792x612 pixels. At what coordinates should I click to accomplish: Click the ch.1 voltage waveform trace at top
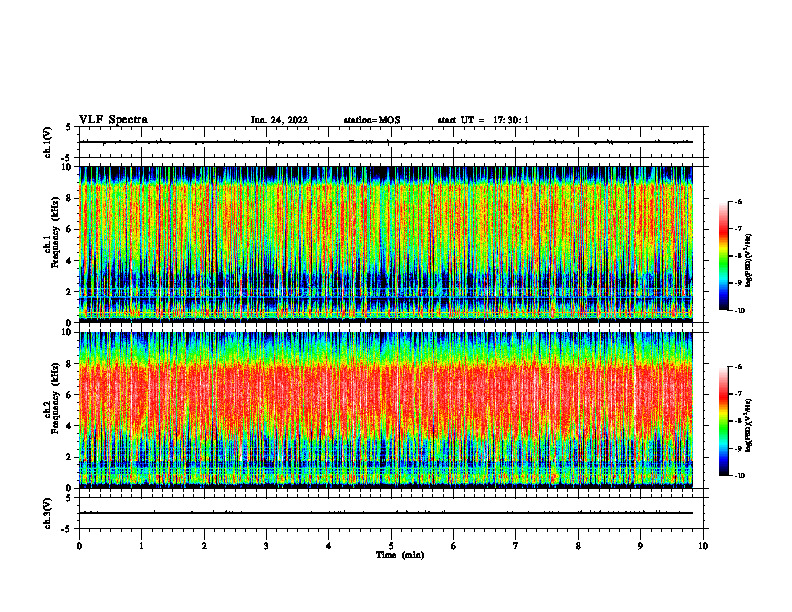386,142
